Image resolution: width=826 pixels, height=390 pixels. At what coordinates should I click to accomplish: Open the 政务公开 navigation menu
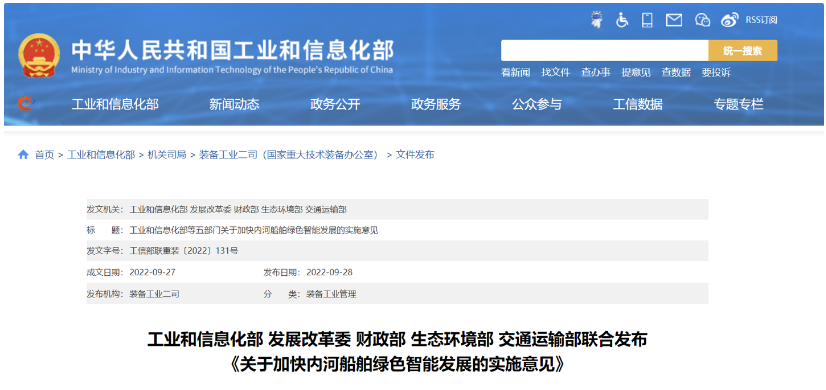pos(335,104)
